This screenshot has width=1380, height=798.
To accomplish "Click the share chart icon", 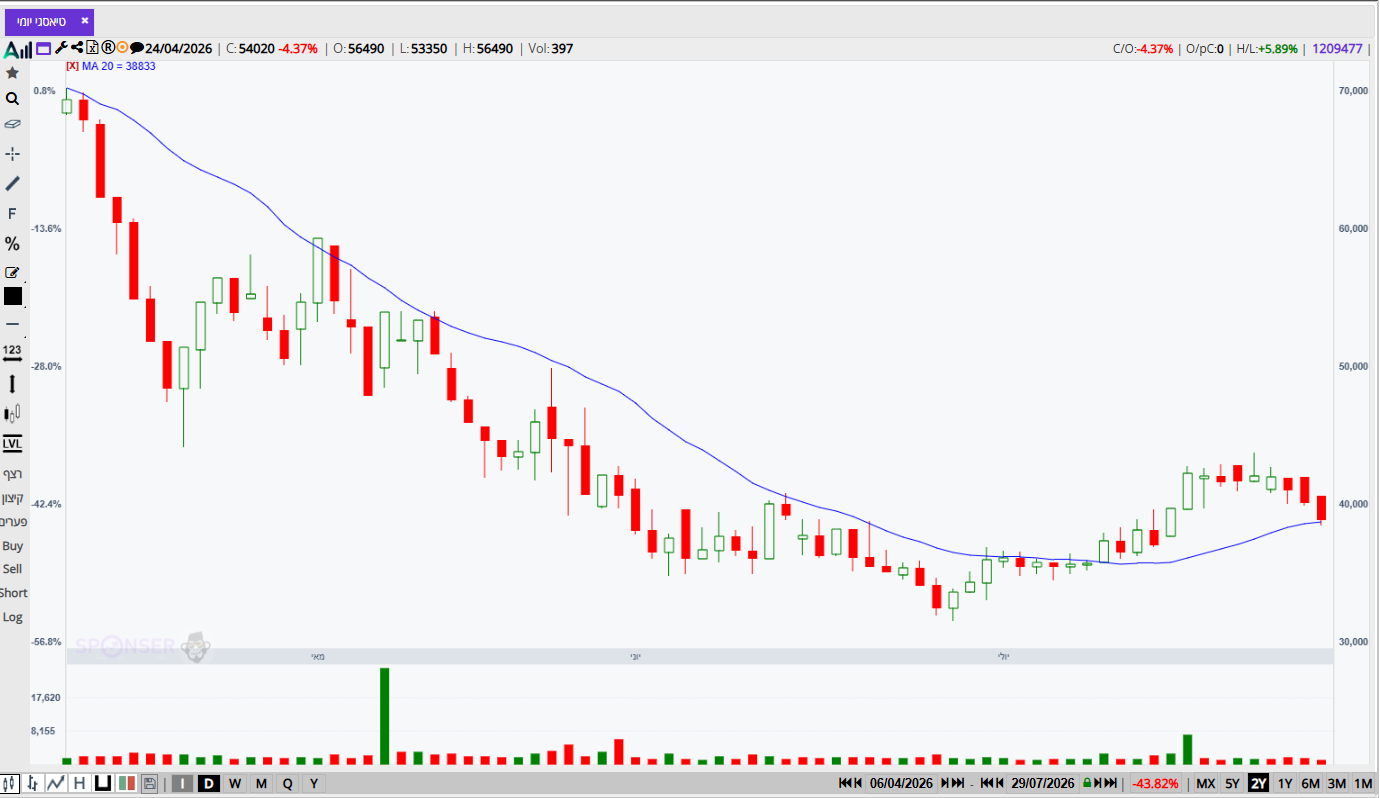I will point(77,47).
